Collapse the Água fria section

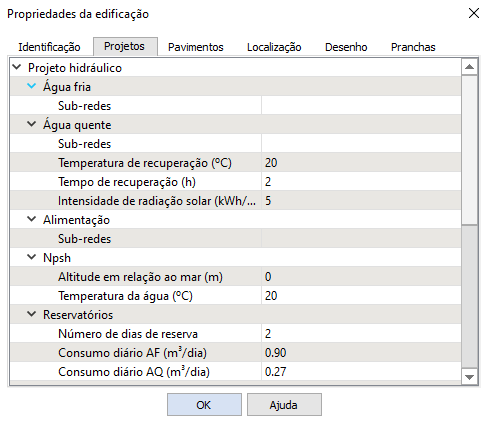tap(31, 86)
